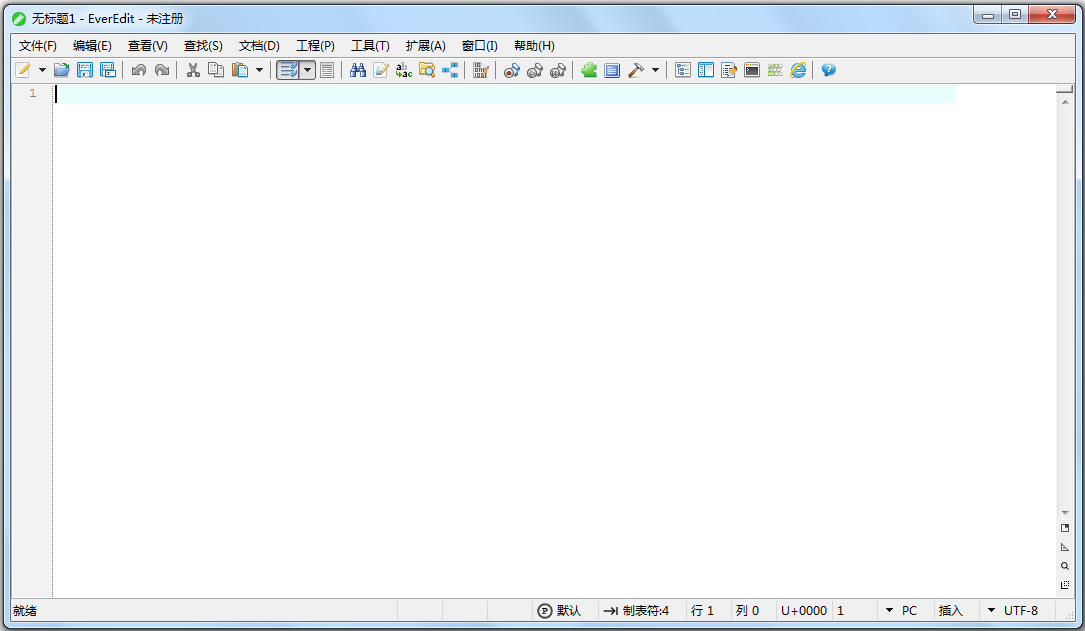Click the Replace 'ab ac' icon
Screen dimensions: 1085x631
pyautogui.click(x=404, y=70)
